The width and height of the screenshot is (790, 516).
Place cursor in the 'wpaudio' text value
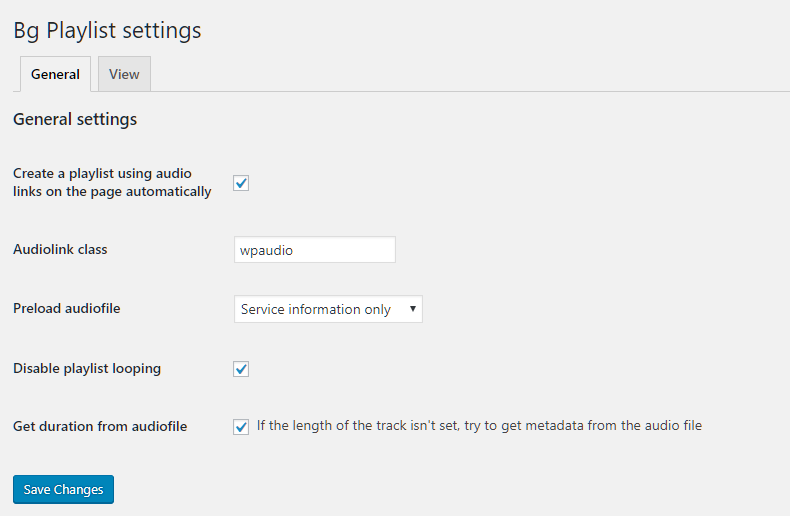point(266,250)
